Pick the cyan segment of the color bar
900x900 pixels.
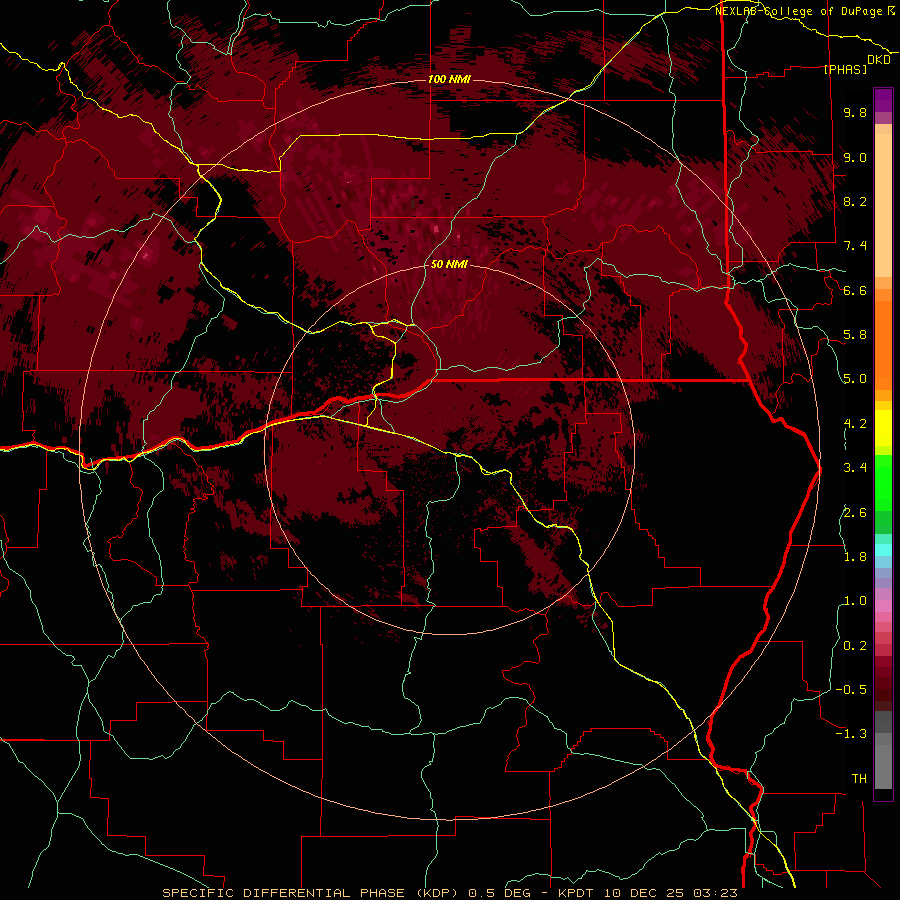pos(883,549)
